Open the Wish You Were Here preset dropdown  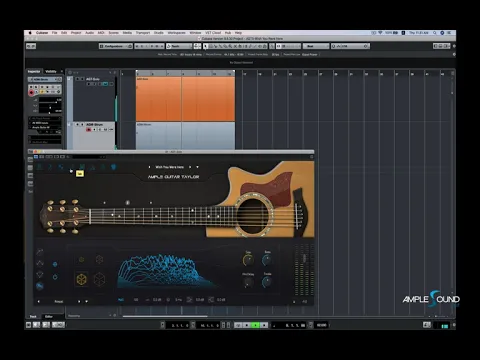(197, 167)
